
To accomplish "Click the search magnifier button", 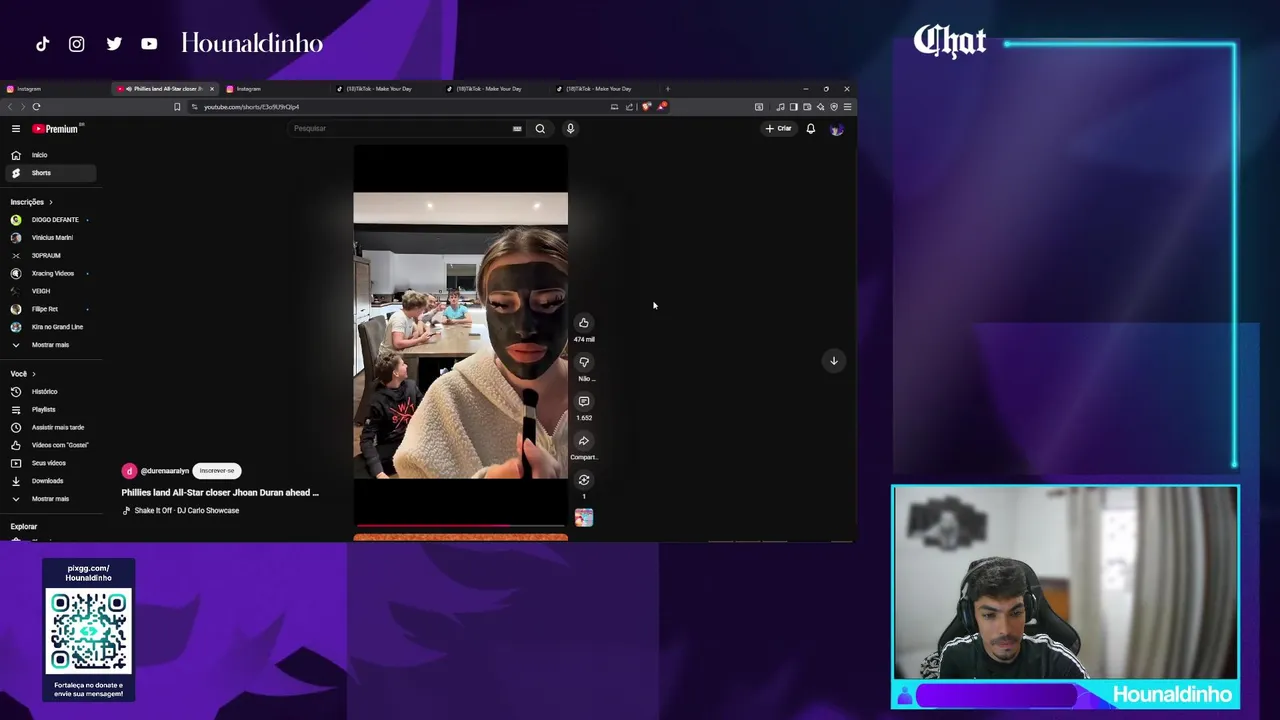I will [x=540, y=128].
